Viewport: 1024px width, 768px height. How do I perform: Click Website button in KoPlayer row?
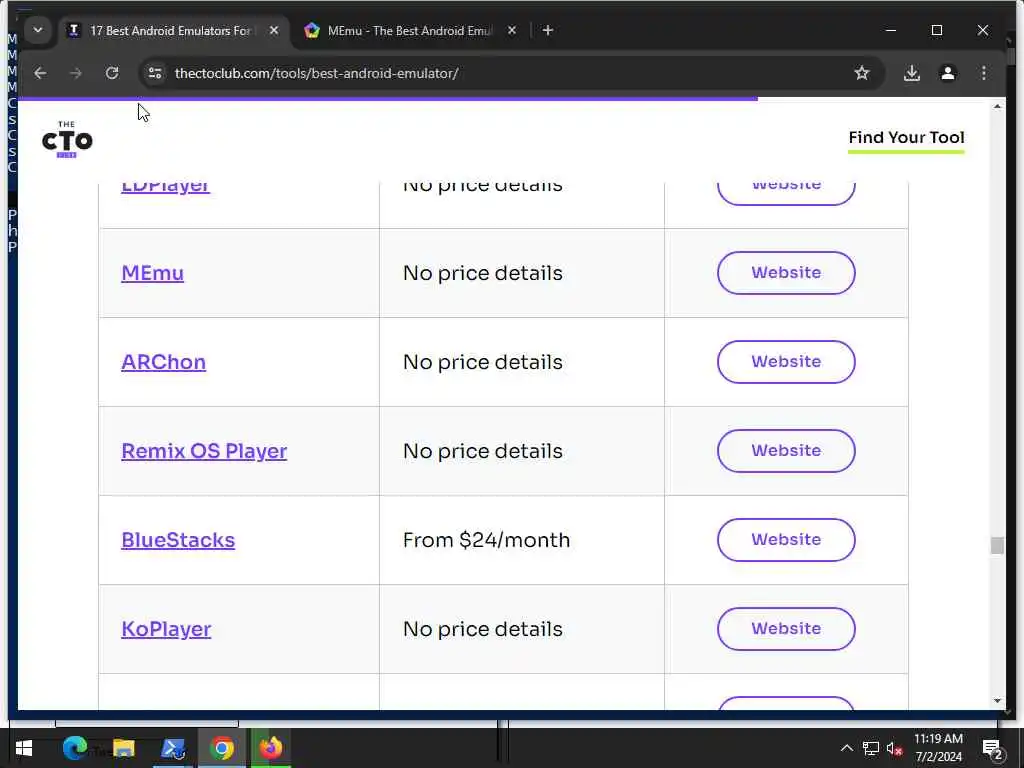point(786,629)
